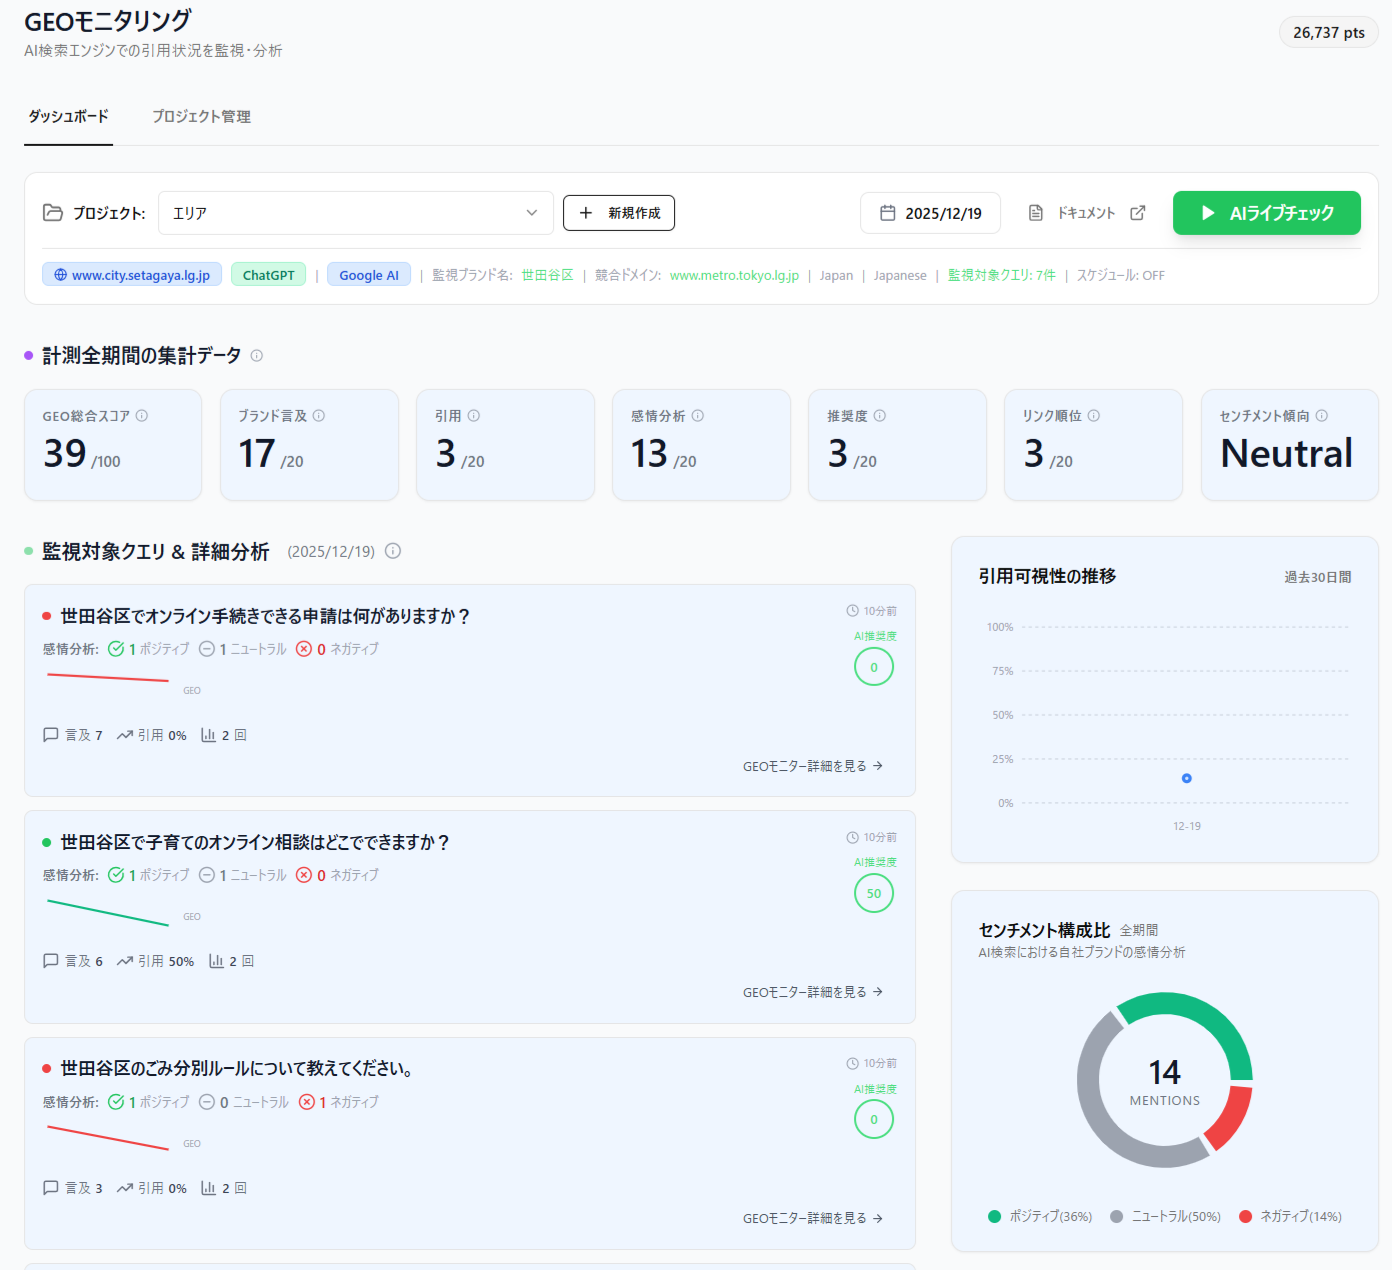
Task: Click the clock icon on ごみ分別ルール query card
Action: point(853,1063)
